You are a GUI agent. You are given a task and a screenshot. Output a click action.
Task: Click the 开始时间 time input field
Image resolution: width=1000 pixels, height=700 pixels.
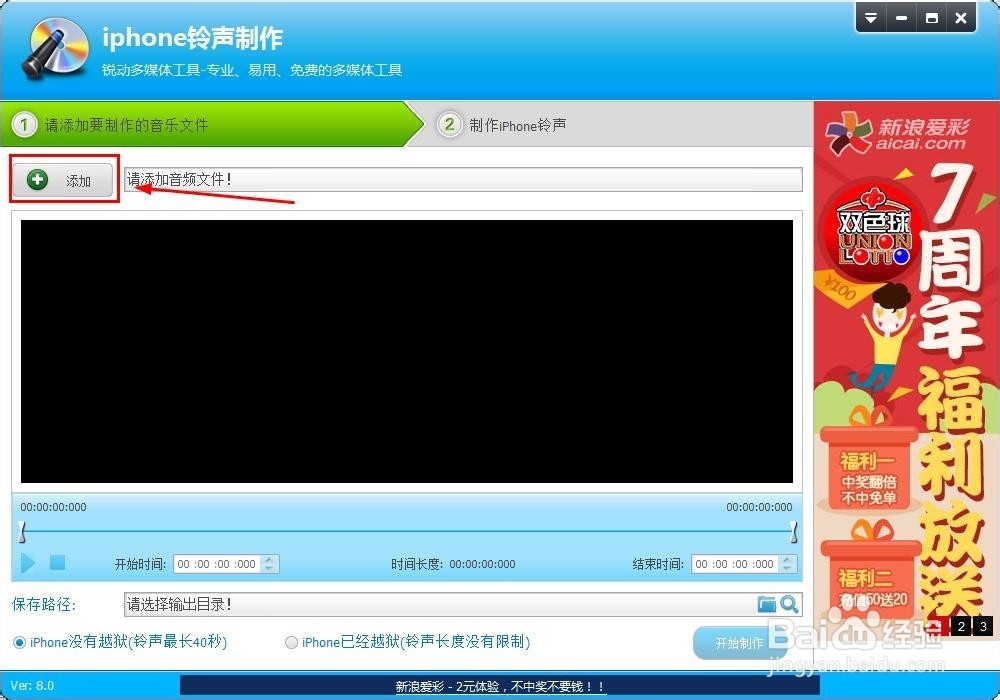pos(217,564)
